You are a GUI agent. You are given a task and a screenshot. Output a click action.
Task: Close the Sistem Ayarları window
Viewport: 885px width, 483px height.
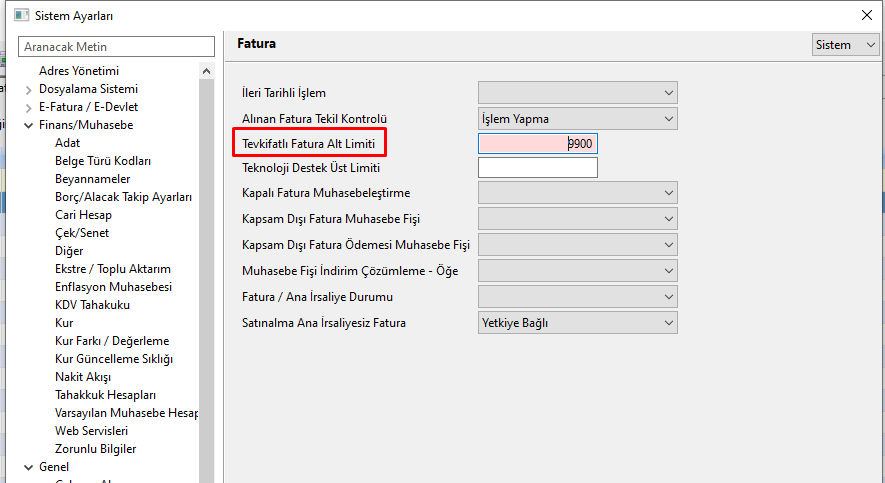tap(866, 15)
